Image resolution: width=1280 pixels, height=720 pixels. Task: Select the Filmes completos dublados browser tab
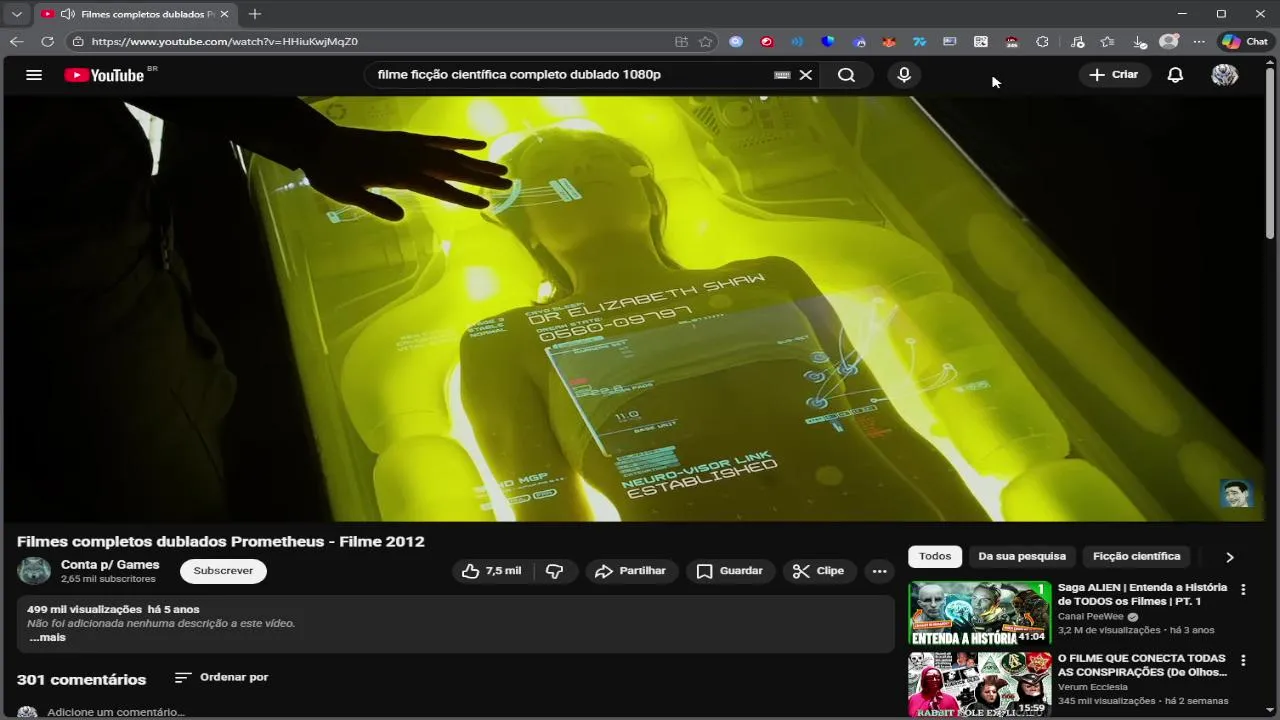(x=136, y=14)
